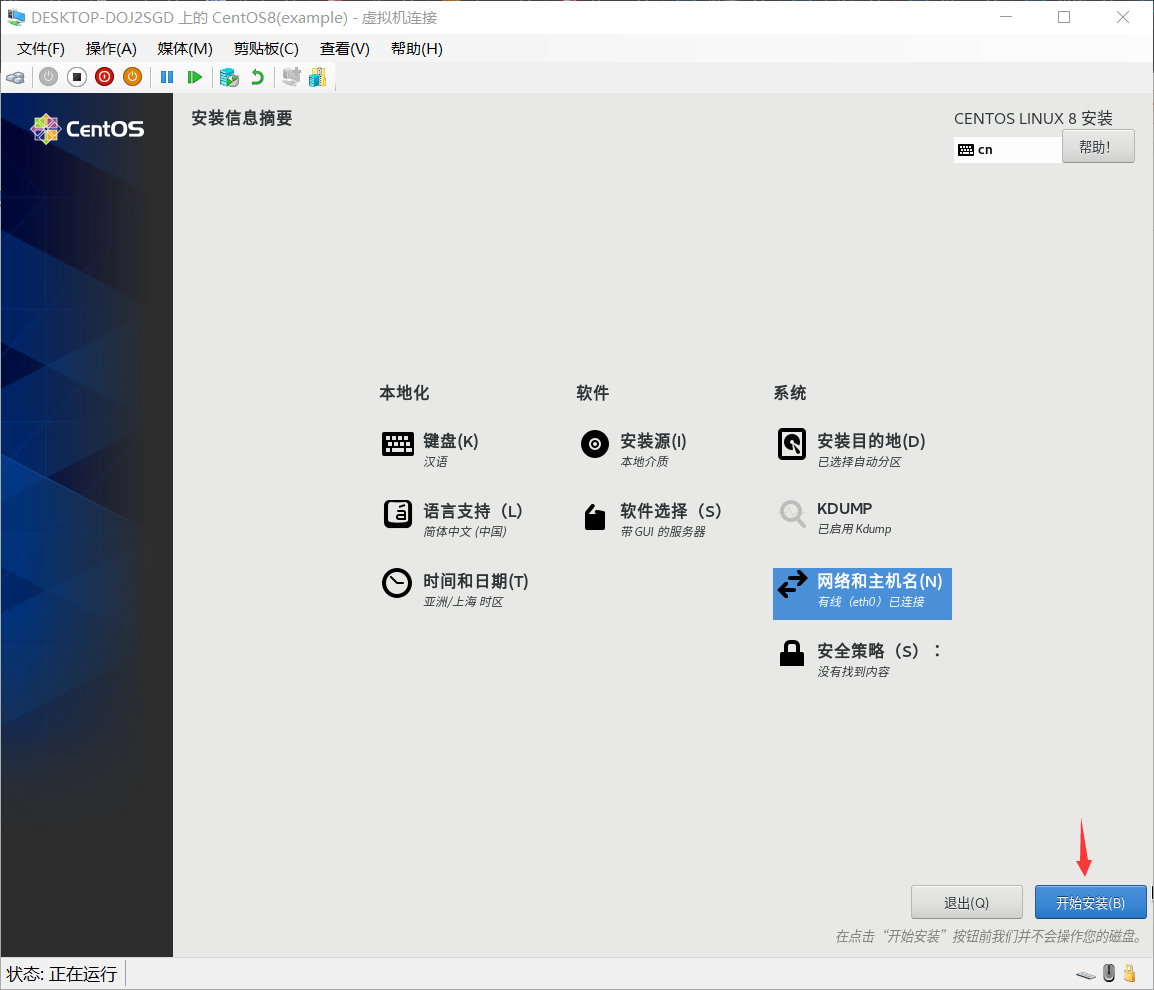Open the 查看(V) menu

click(344, 49)
